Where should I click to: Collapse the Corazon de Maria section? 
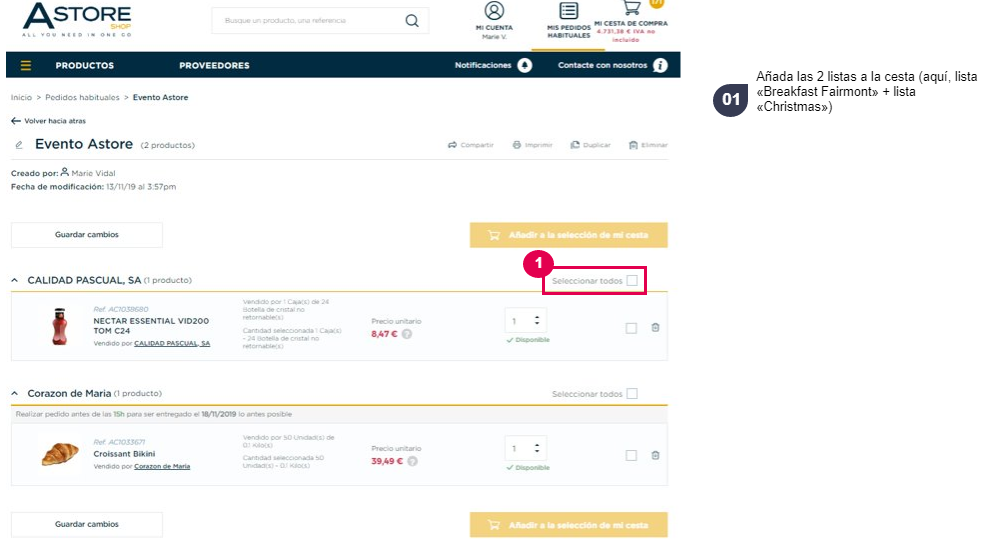click(15, 394)
